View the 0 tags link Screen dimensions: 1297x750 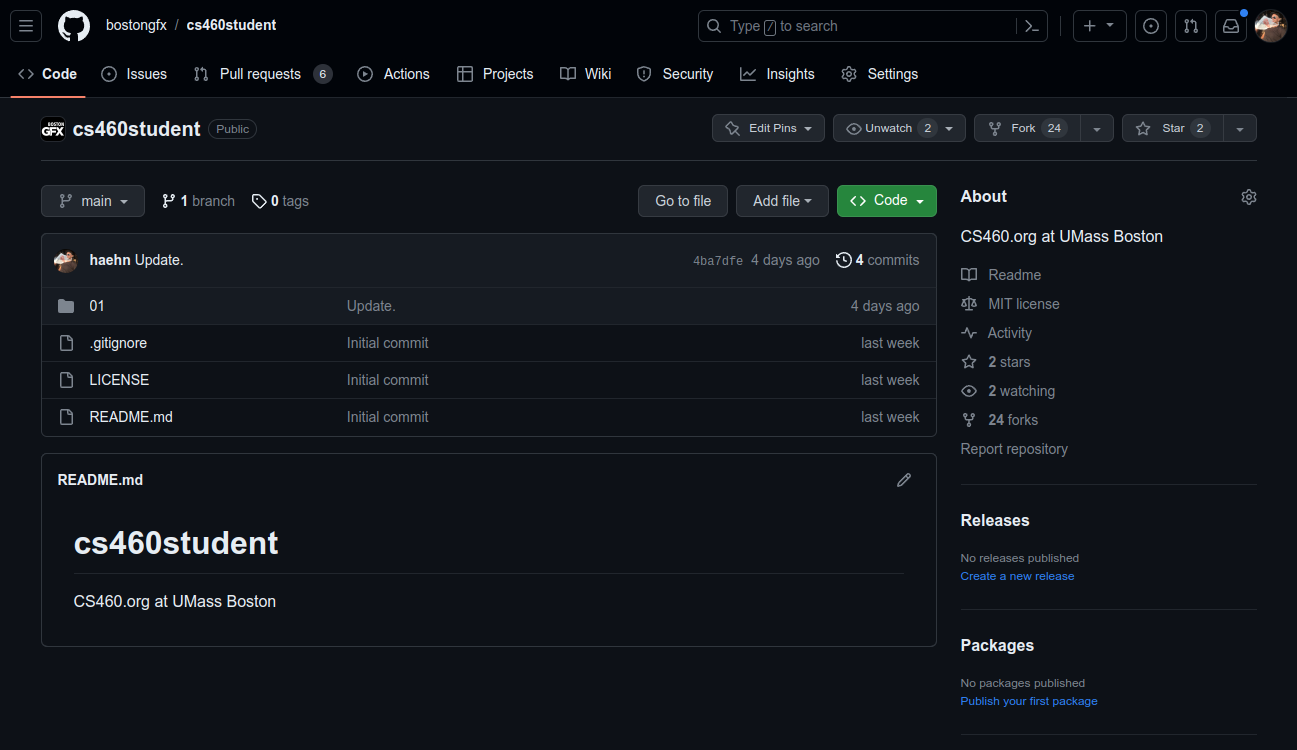(x=280, y=201)
